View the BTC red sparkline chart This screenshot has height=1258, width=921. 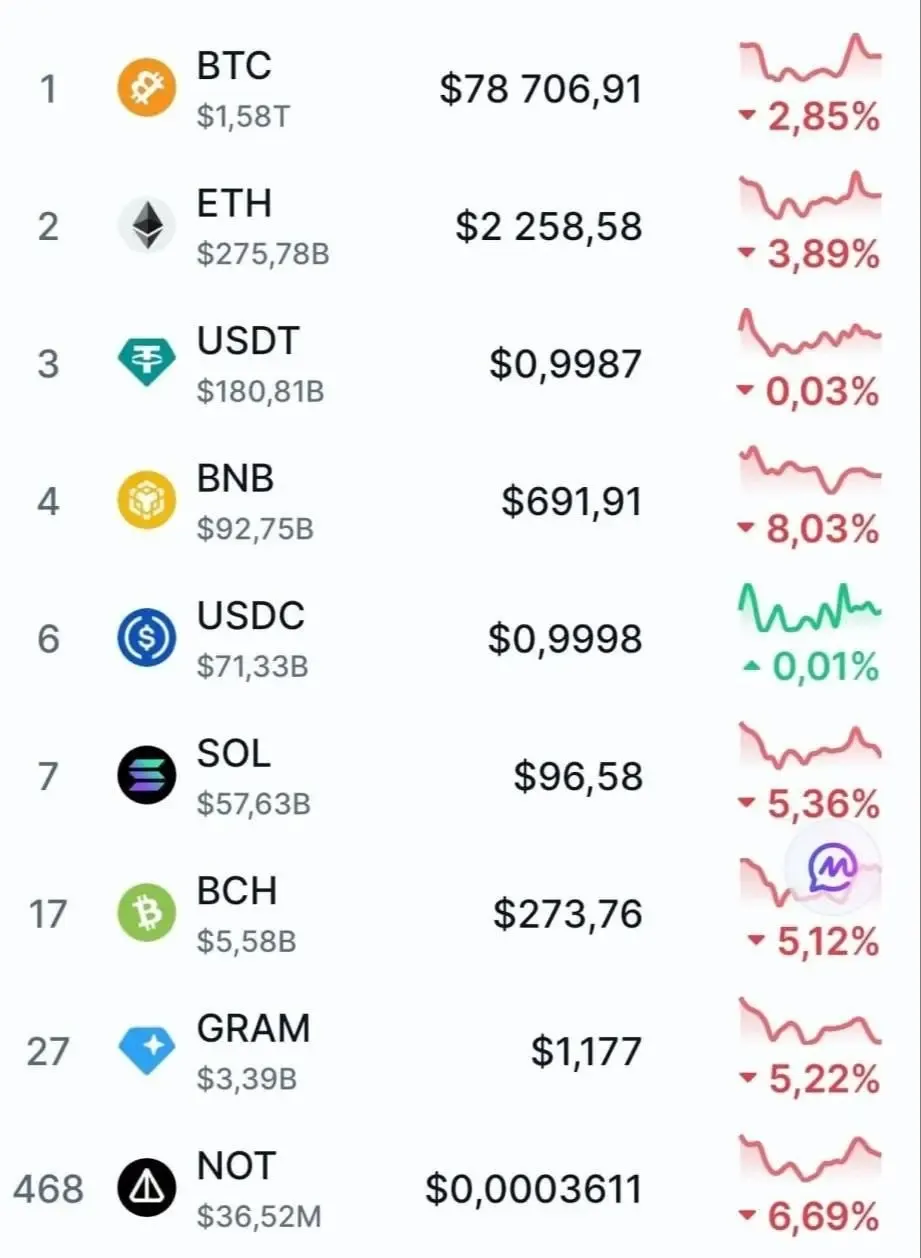click(x=810, y=59)
